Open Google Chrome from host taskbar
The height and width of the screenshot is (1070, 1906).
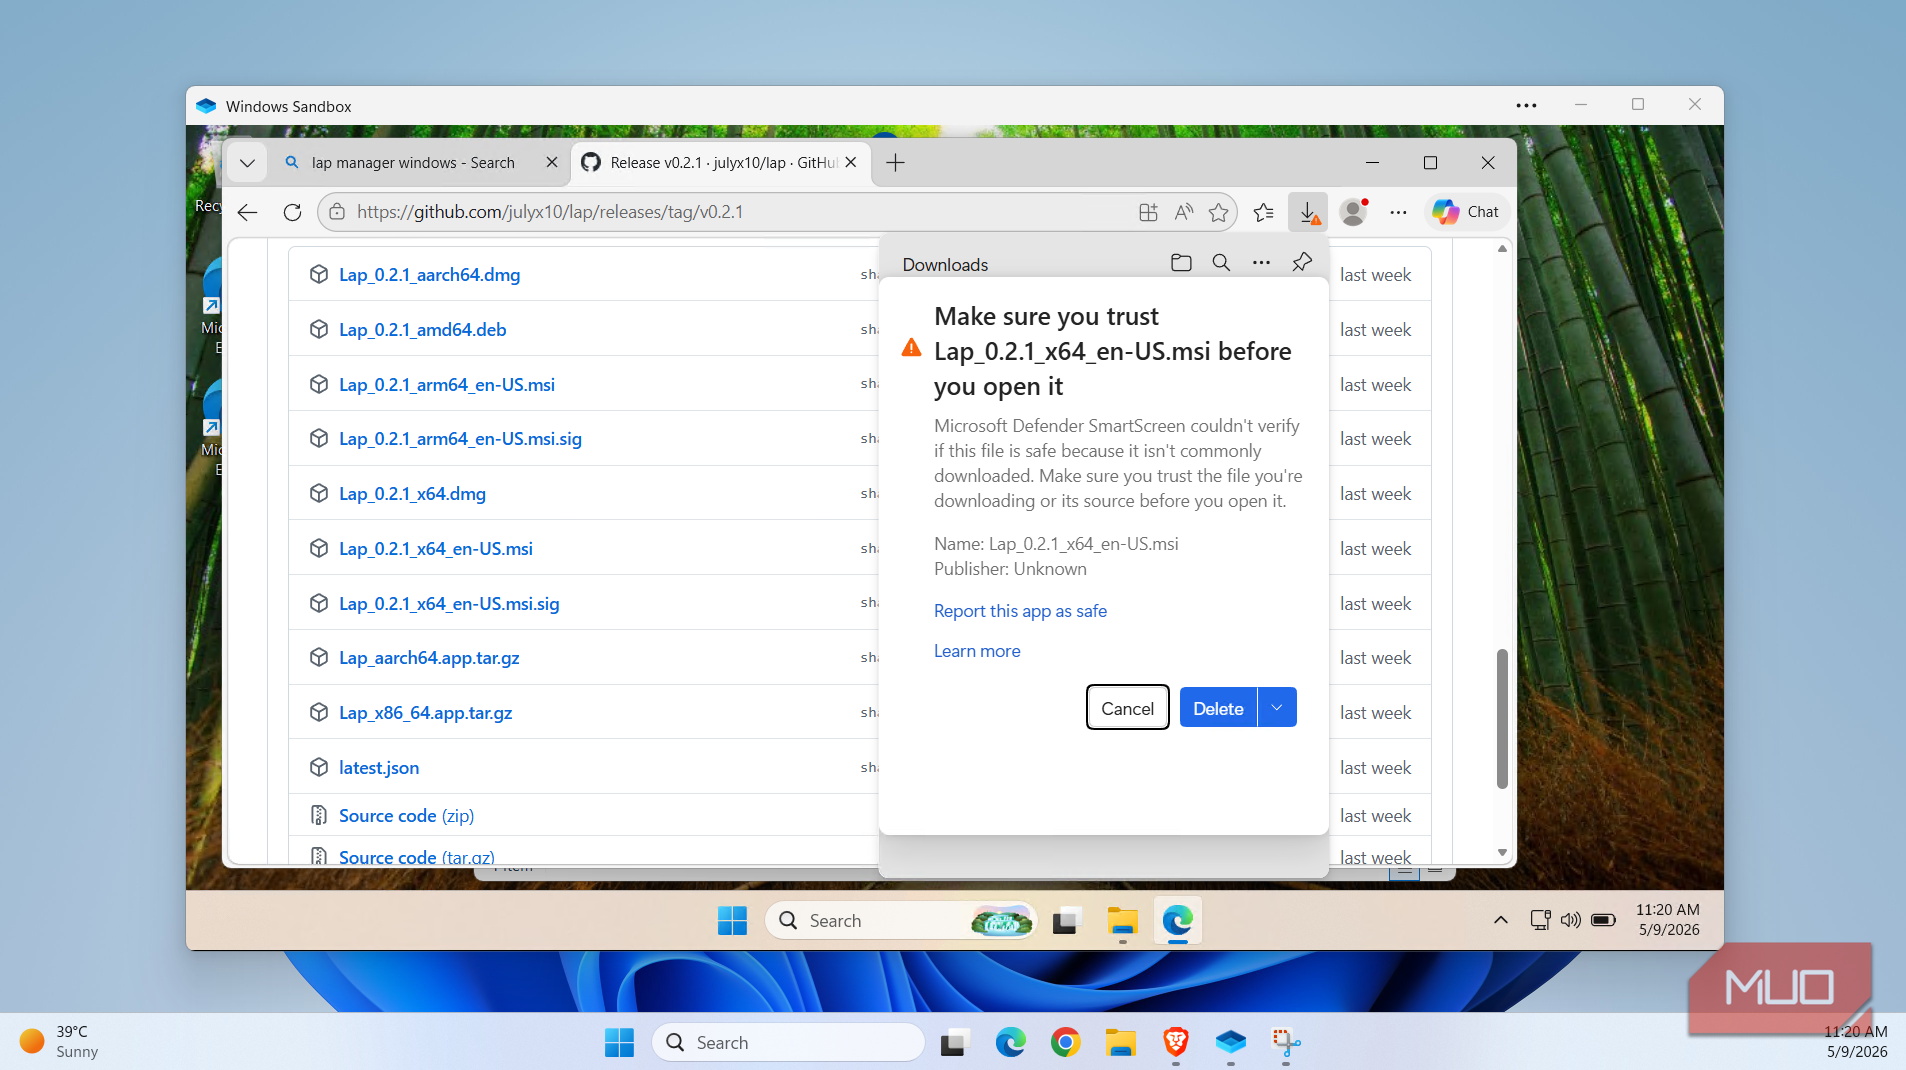(x=1065, y=1043)
